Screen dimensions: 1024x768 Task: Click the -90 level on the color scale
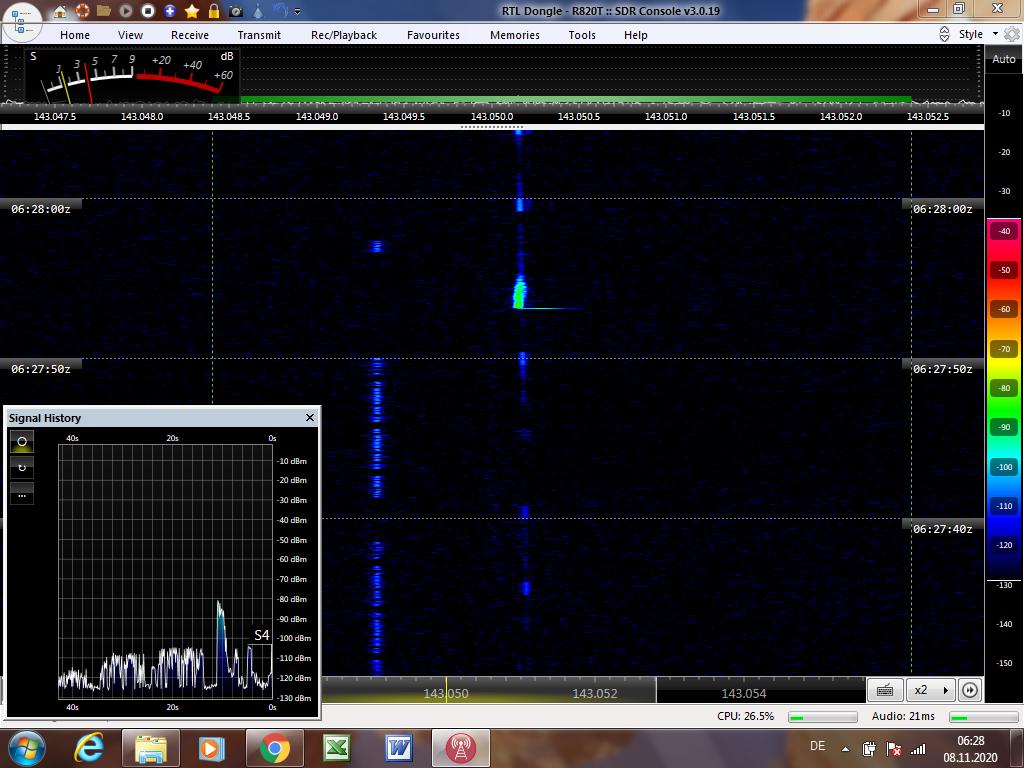tap(1004, 427)
